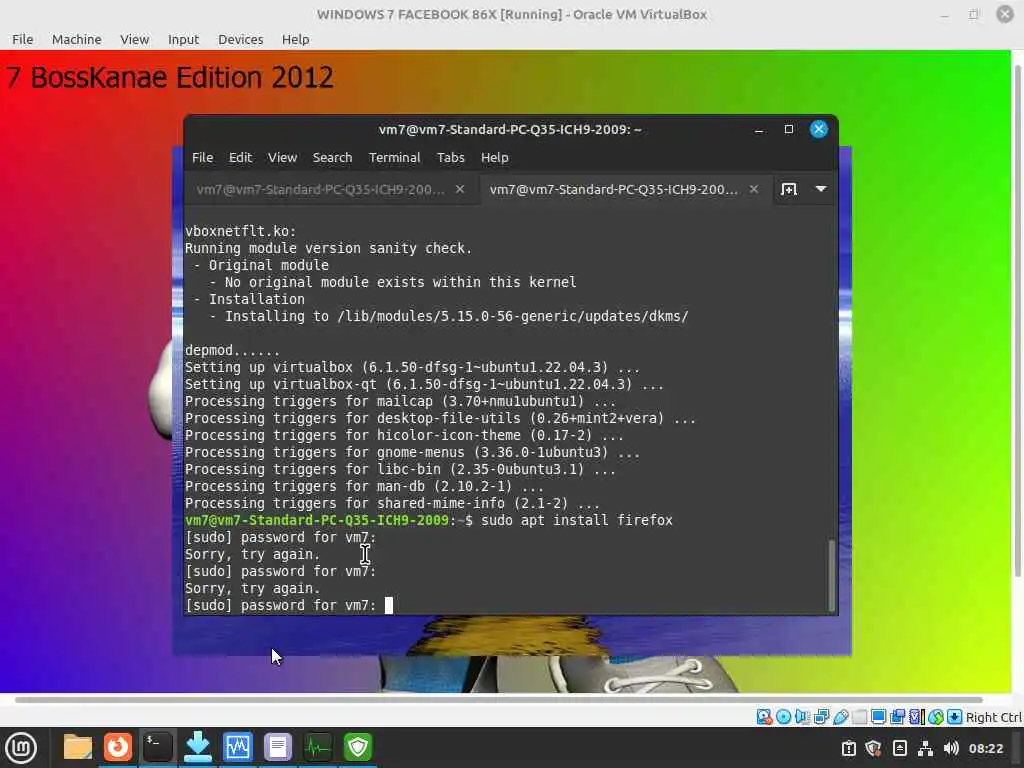The width and height of the screenshot is (1024, 768).
Task: Click the sudo password prompt cursor
Action: (x=389, y=605)
